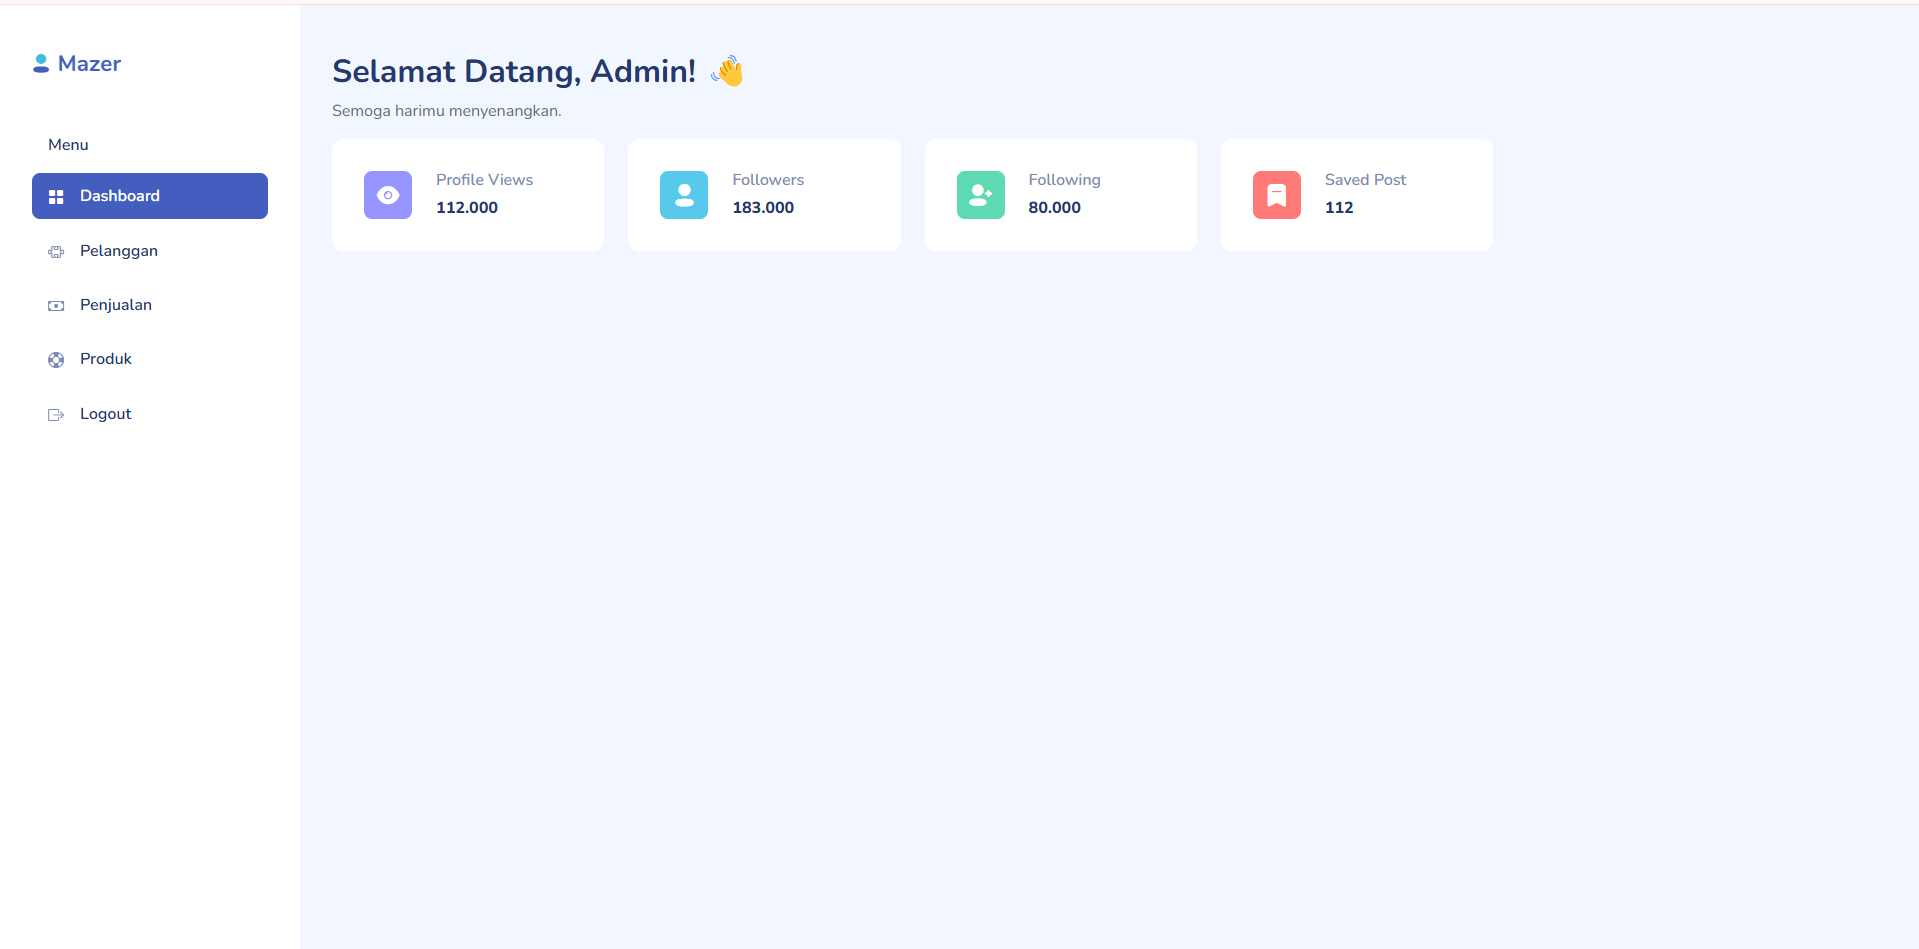Click the purple Profile Views eye icon
1919x949 pixels.
tap(388, 195)
